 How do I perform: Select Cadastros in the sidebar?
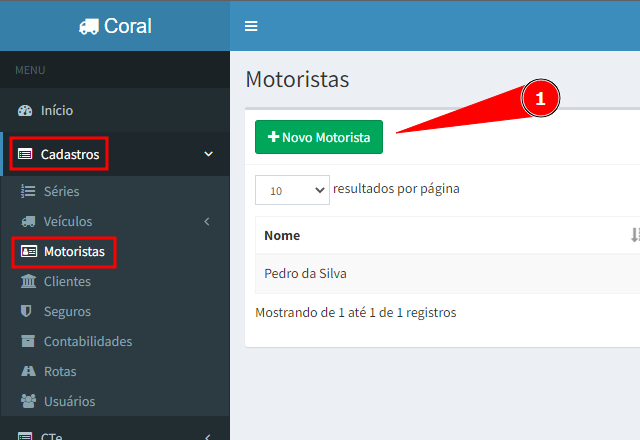pyautogui.click(x=69, y=154)
